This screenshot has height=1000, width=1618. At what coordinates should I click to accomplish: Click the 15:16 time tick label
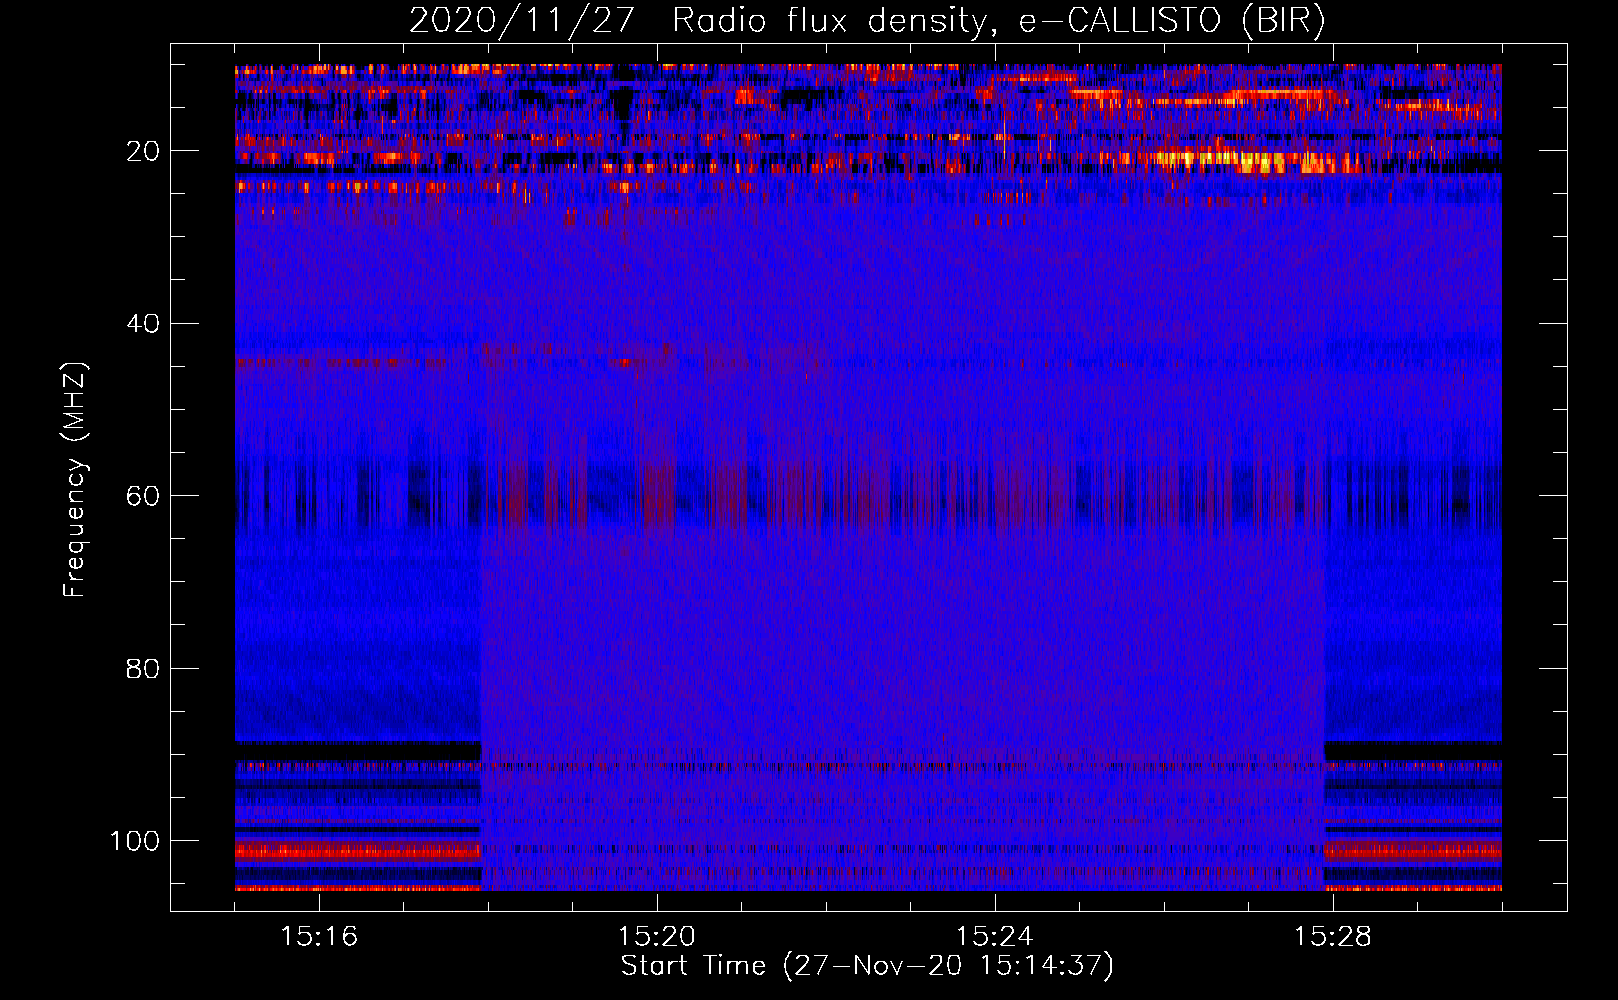tap(319, 937)
